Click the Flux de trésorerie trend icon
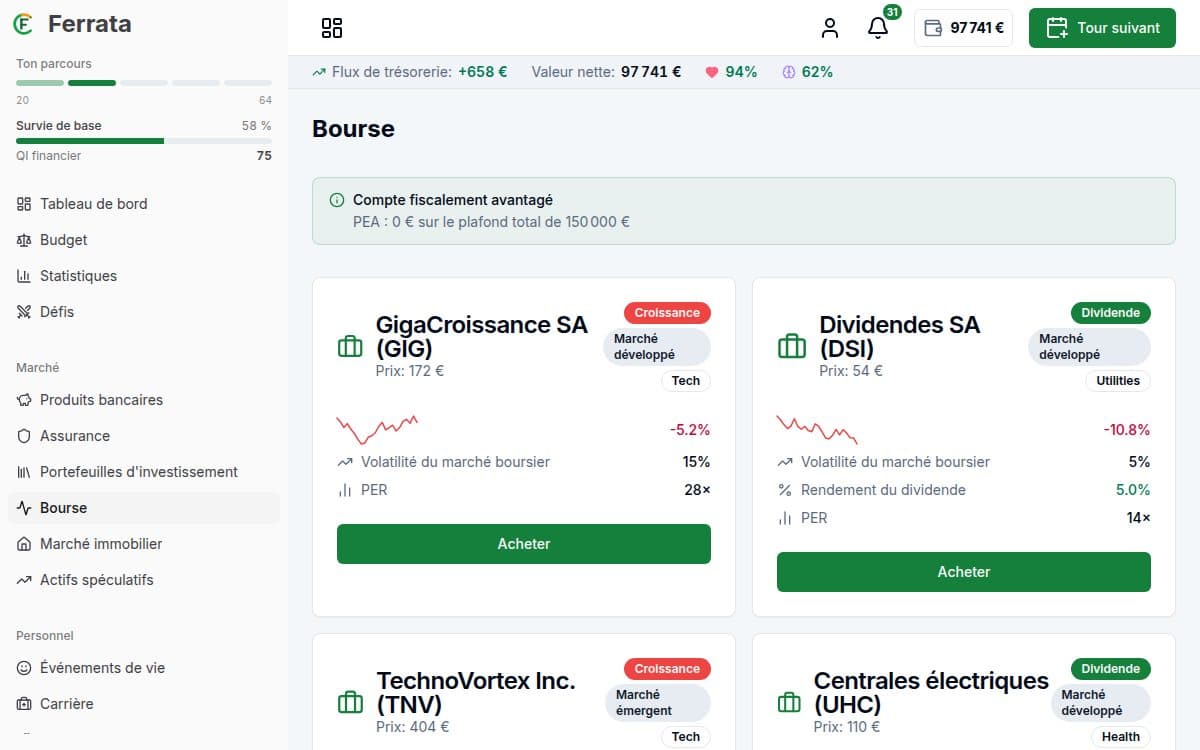1200x750 pixels. (319, 72)
